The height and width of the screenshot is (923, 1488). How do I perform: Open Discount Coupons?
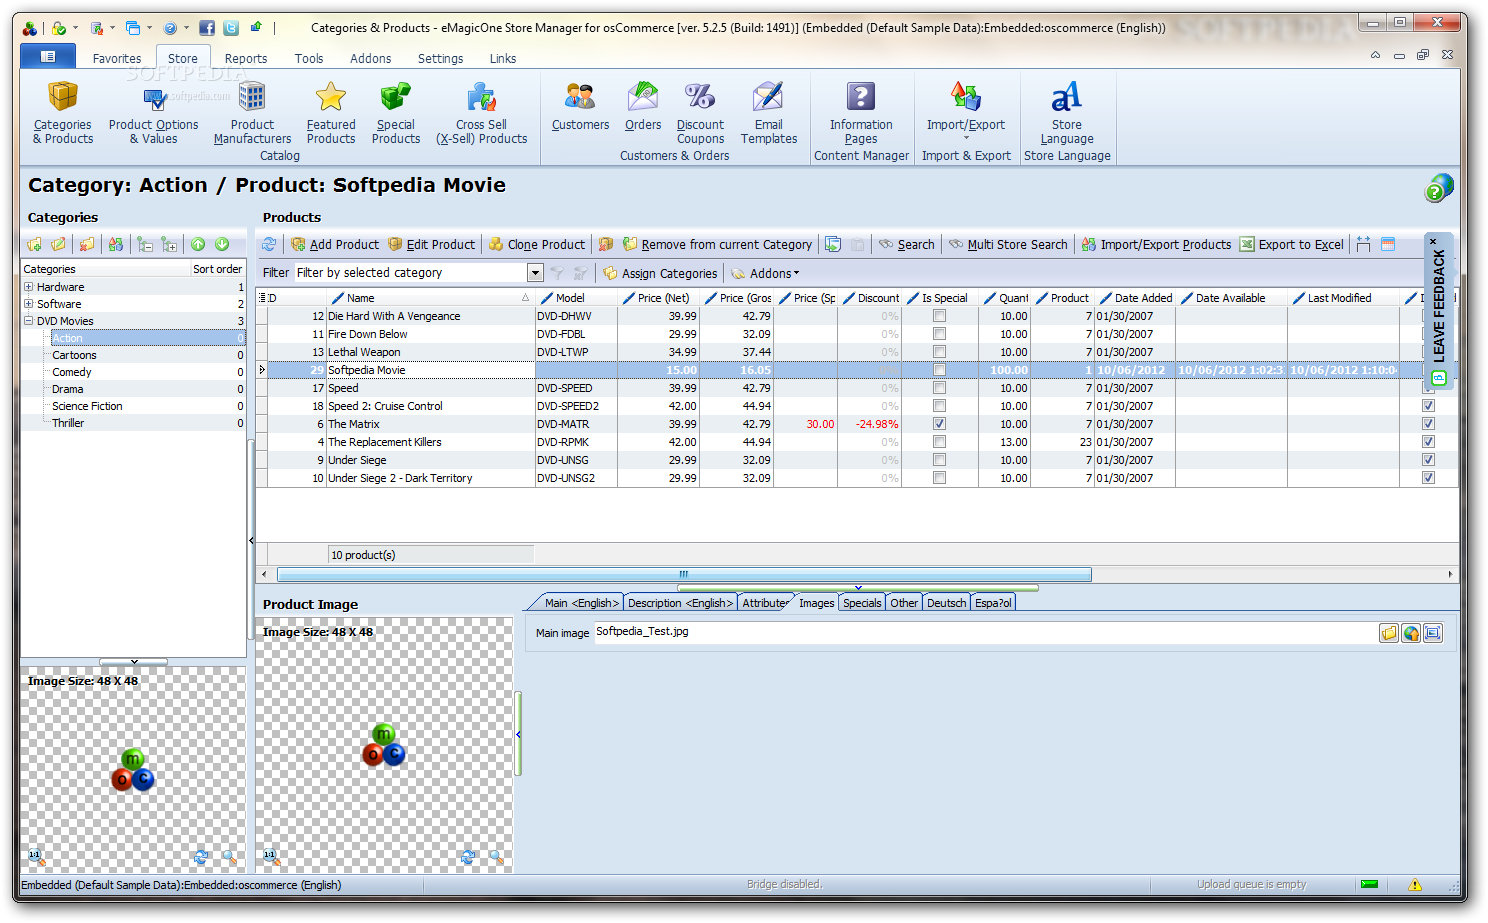click(700, 112)
